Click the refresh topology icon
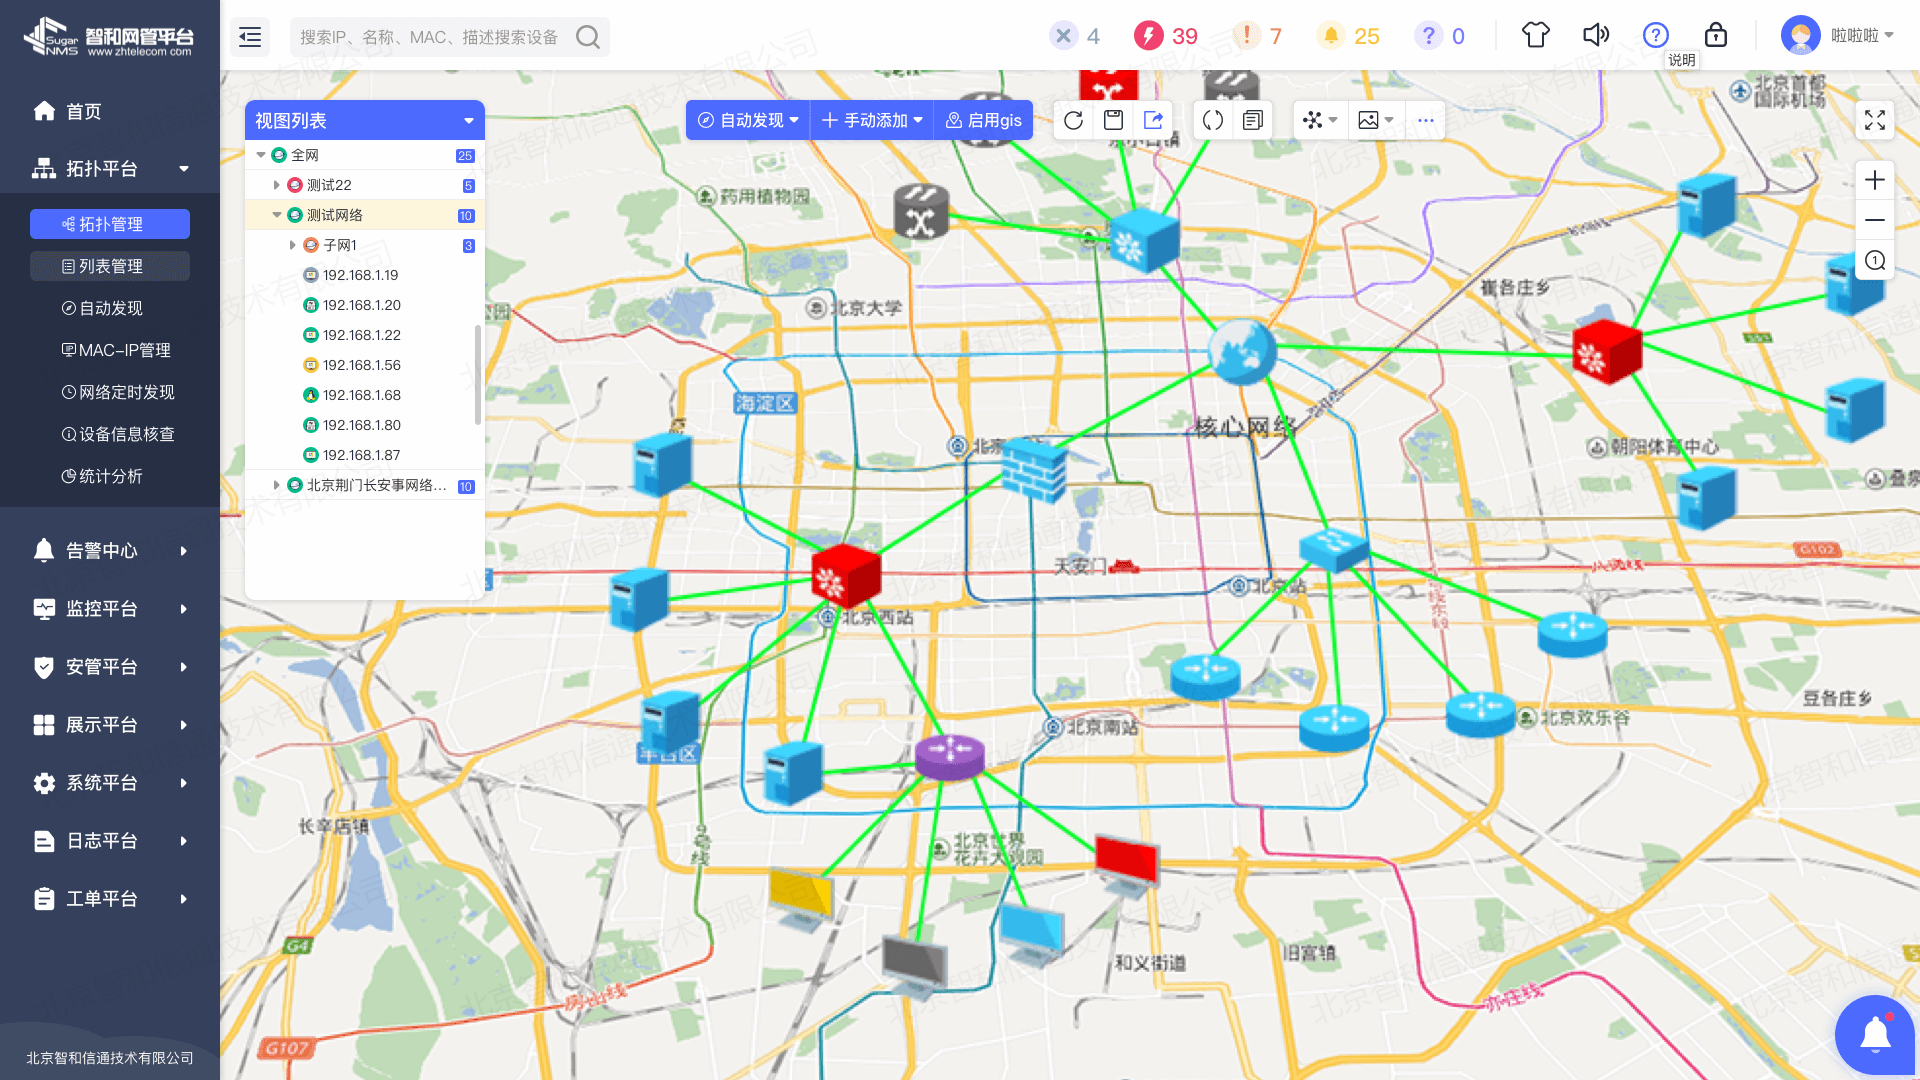The image size is (1920, 1080). [x=1074, y=120]
